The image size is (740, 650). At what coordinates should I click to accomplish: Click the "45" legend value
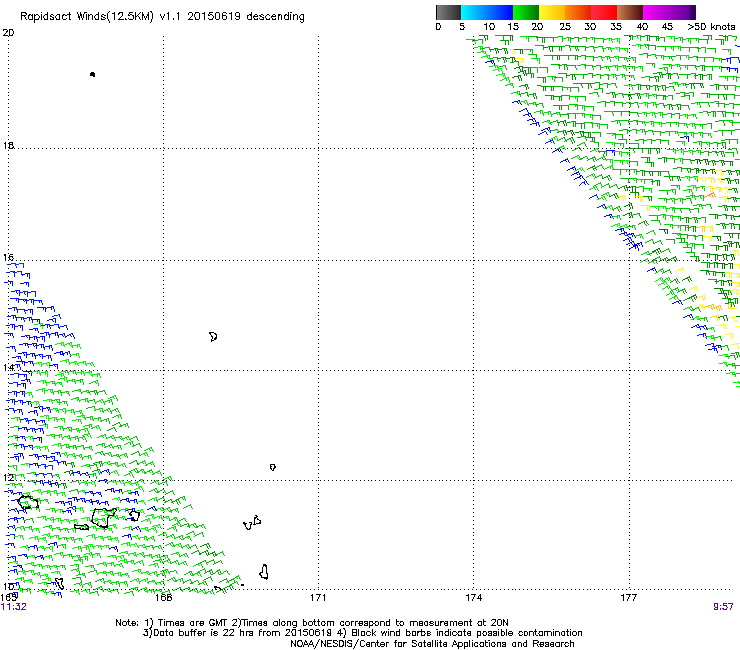pos(667,27)
